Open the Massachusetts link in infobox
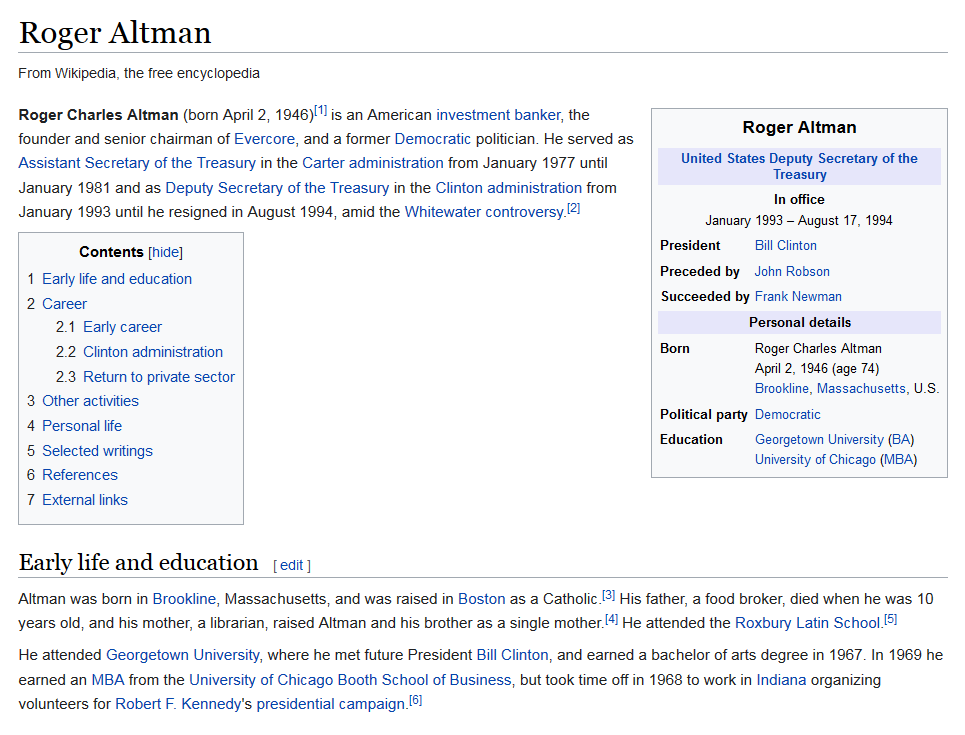This screenshot has width=965, height=735. [862, 388]
